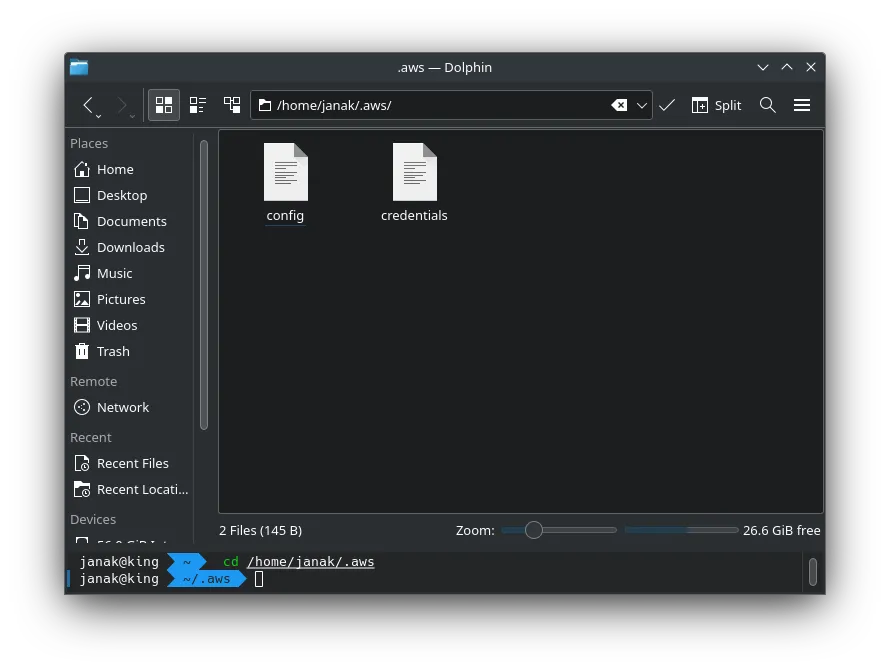
Task: Enable Split view
Action: (716, 105)
